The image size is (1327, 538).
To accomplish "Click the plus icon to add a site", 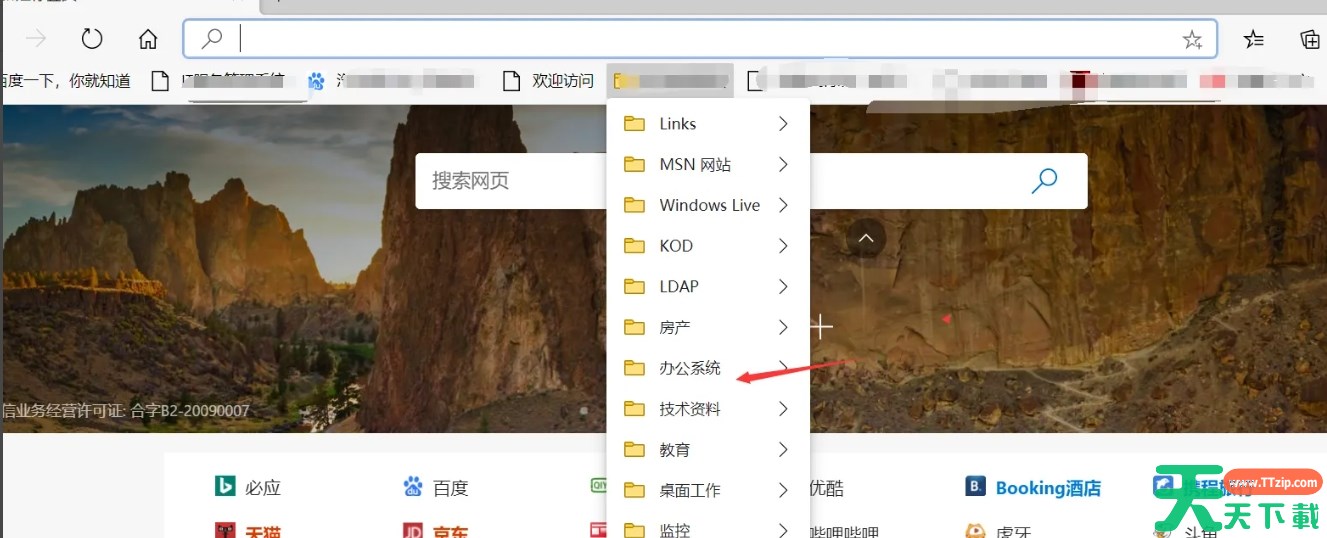I will click(x=821, y=327).
